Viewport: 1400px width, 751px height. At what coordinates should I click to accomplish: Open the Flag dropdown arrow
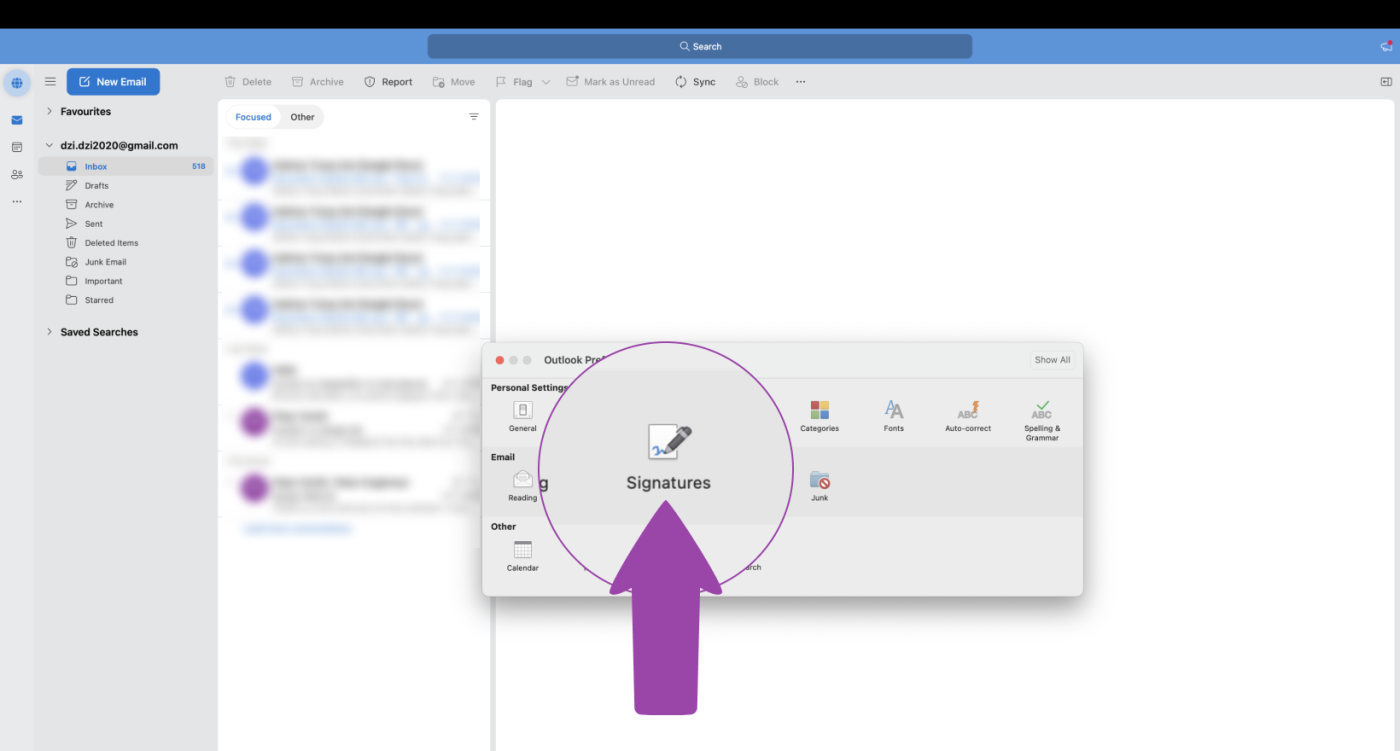pos(546,82)
